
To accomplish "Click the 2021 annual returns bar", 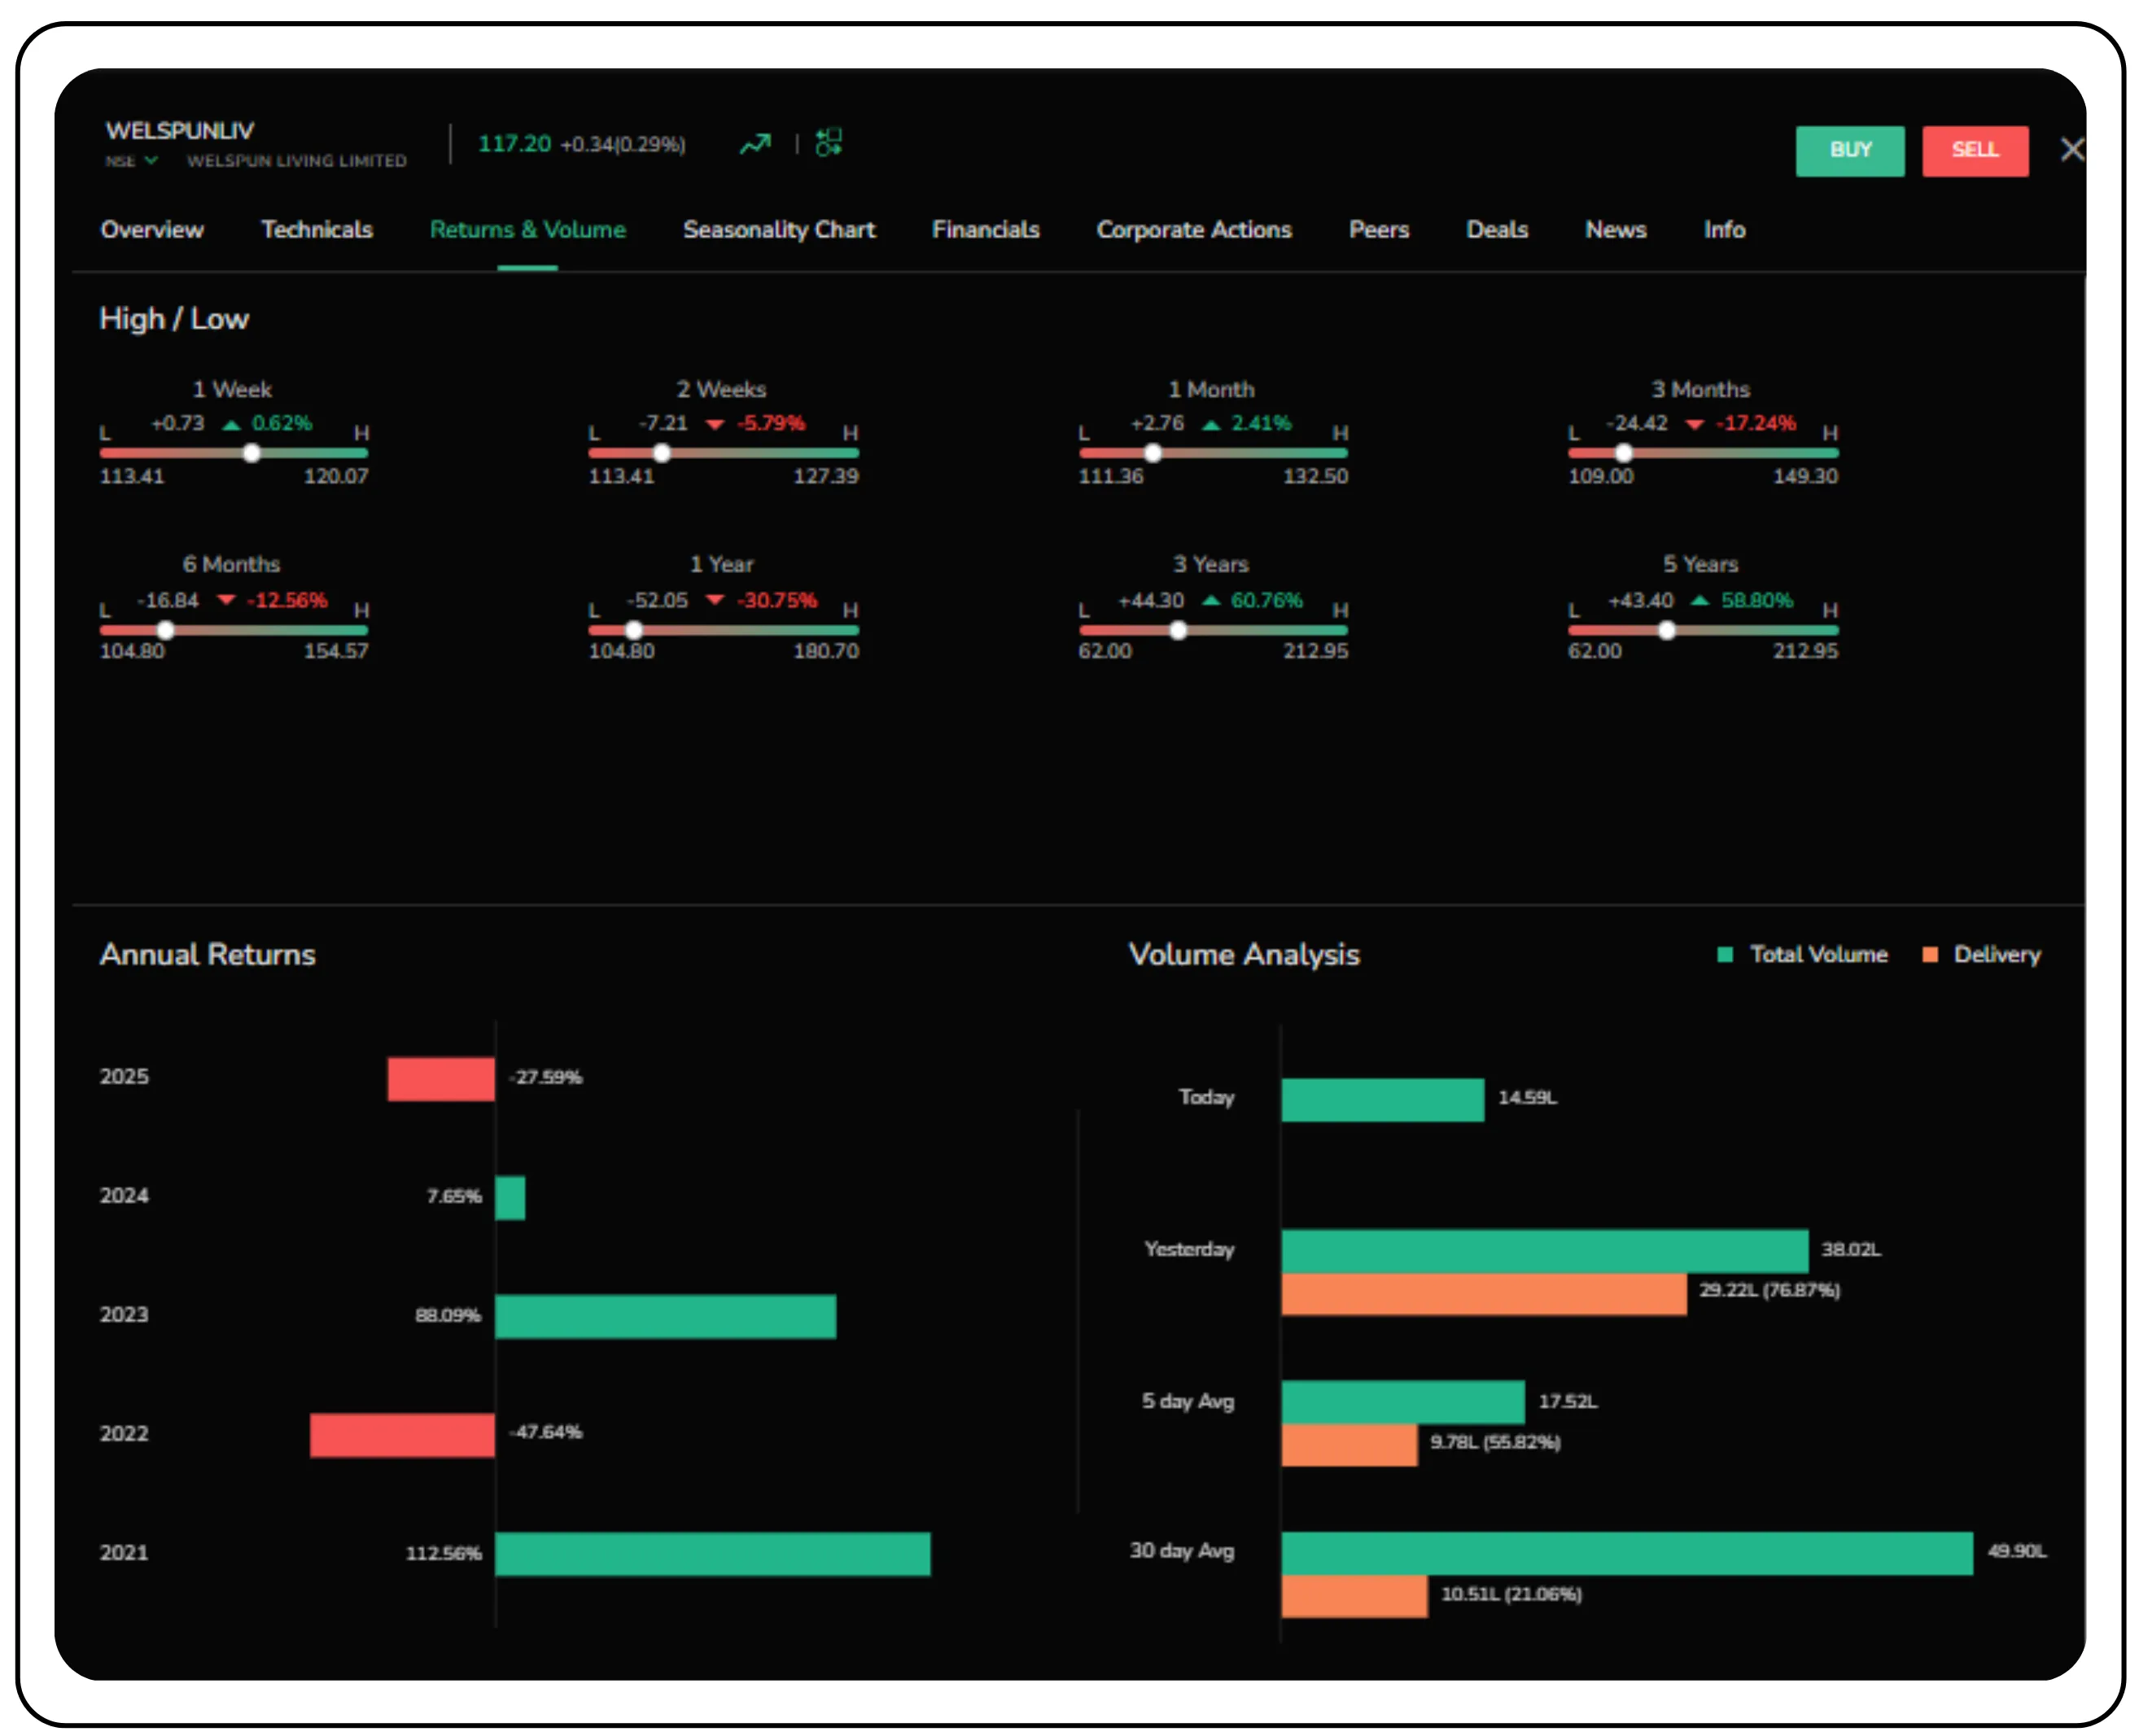I will (712, 1554).
